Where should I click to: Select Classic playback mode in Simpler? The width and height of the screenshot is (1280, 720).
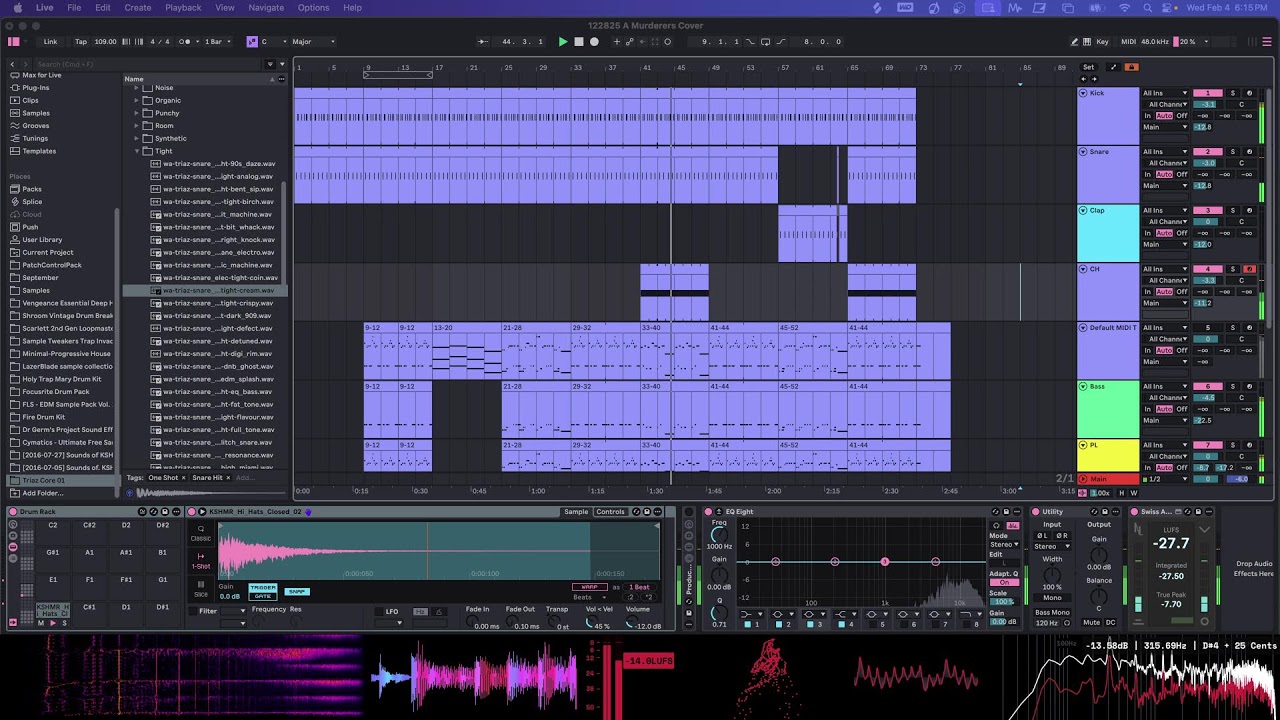tap(201, 533)
